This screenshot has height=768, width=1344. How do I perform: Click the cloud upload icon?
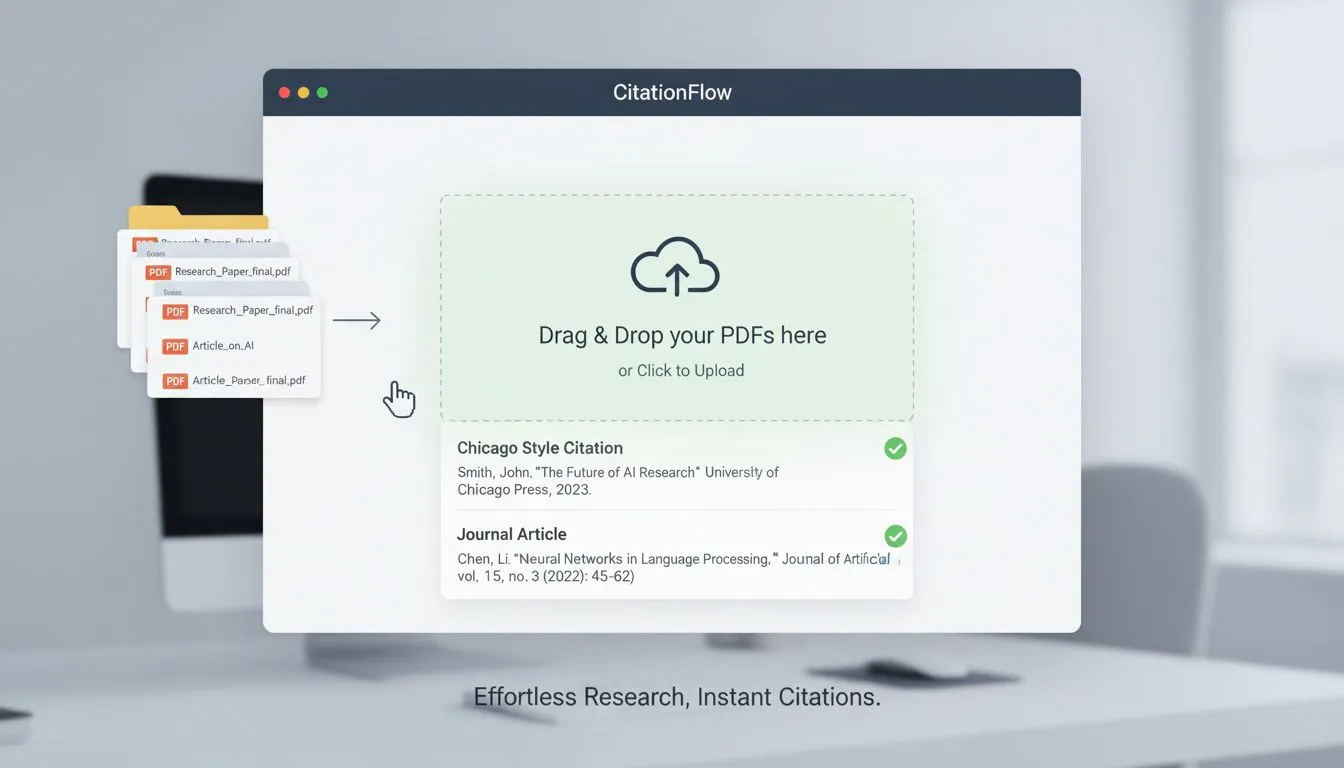coord(674,266)
